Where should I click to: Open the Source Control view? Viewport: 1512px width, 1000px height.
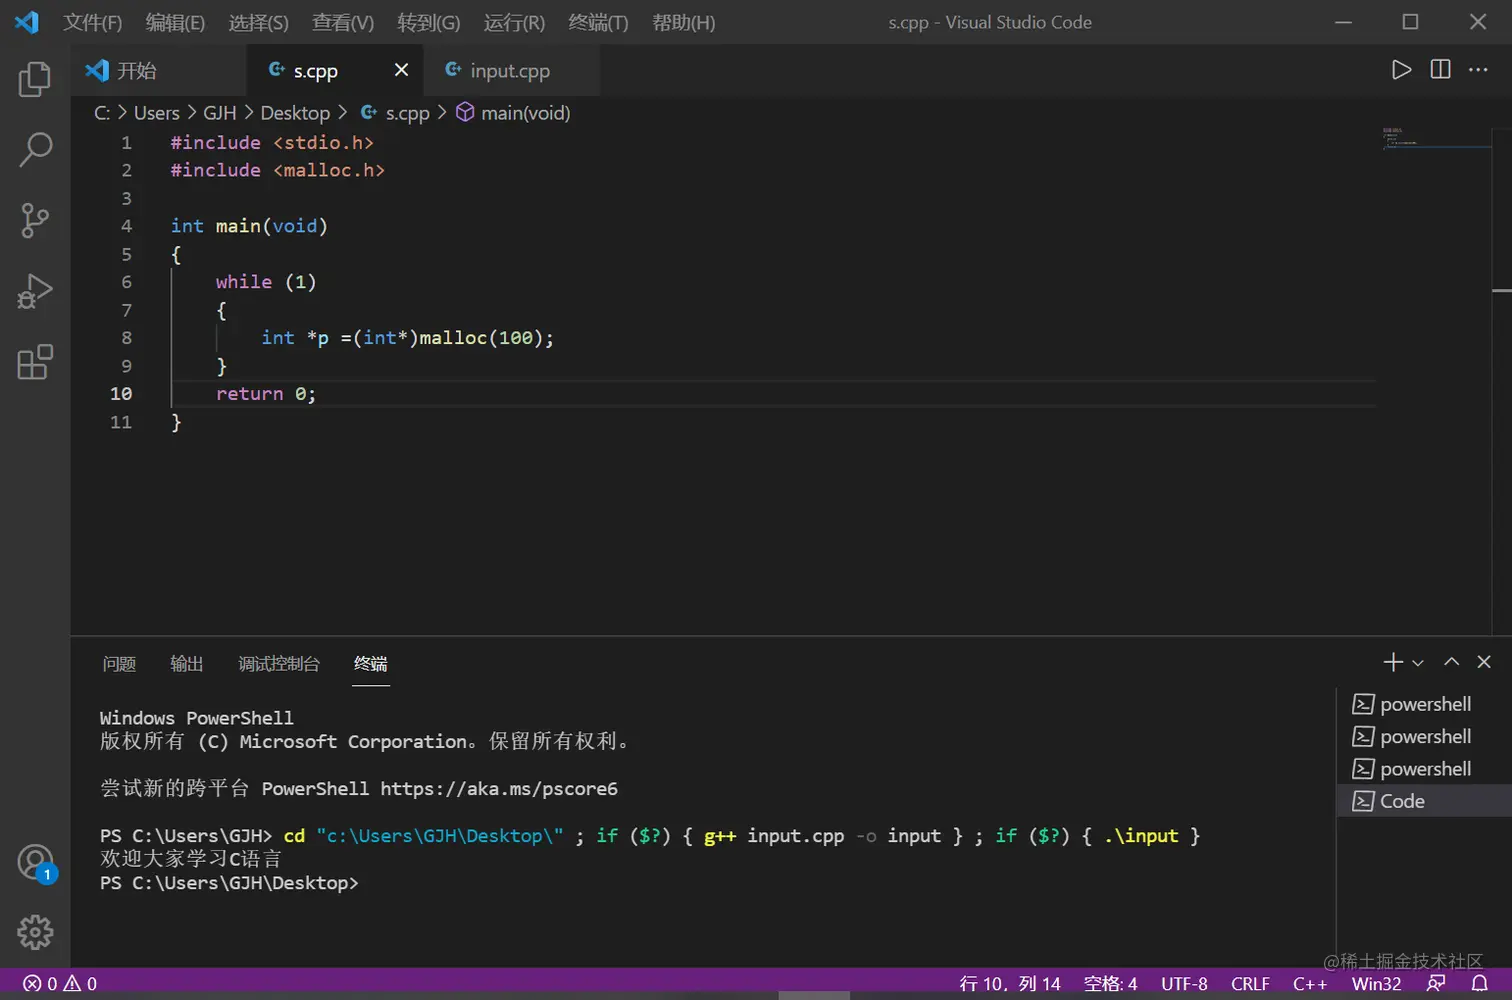pos(35,220)
